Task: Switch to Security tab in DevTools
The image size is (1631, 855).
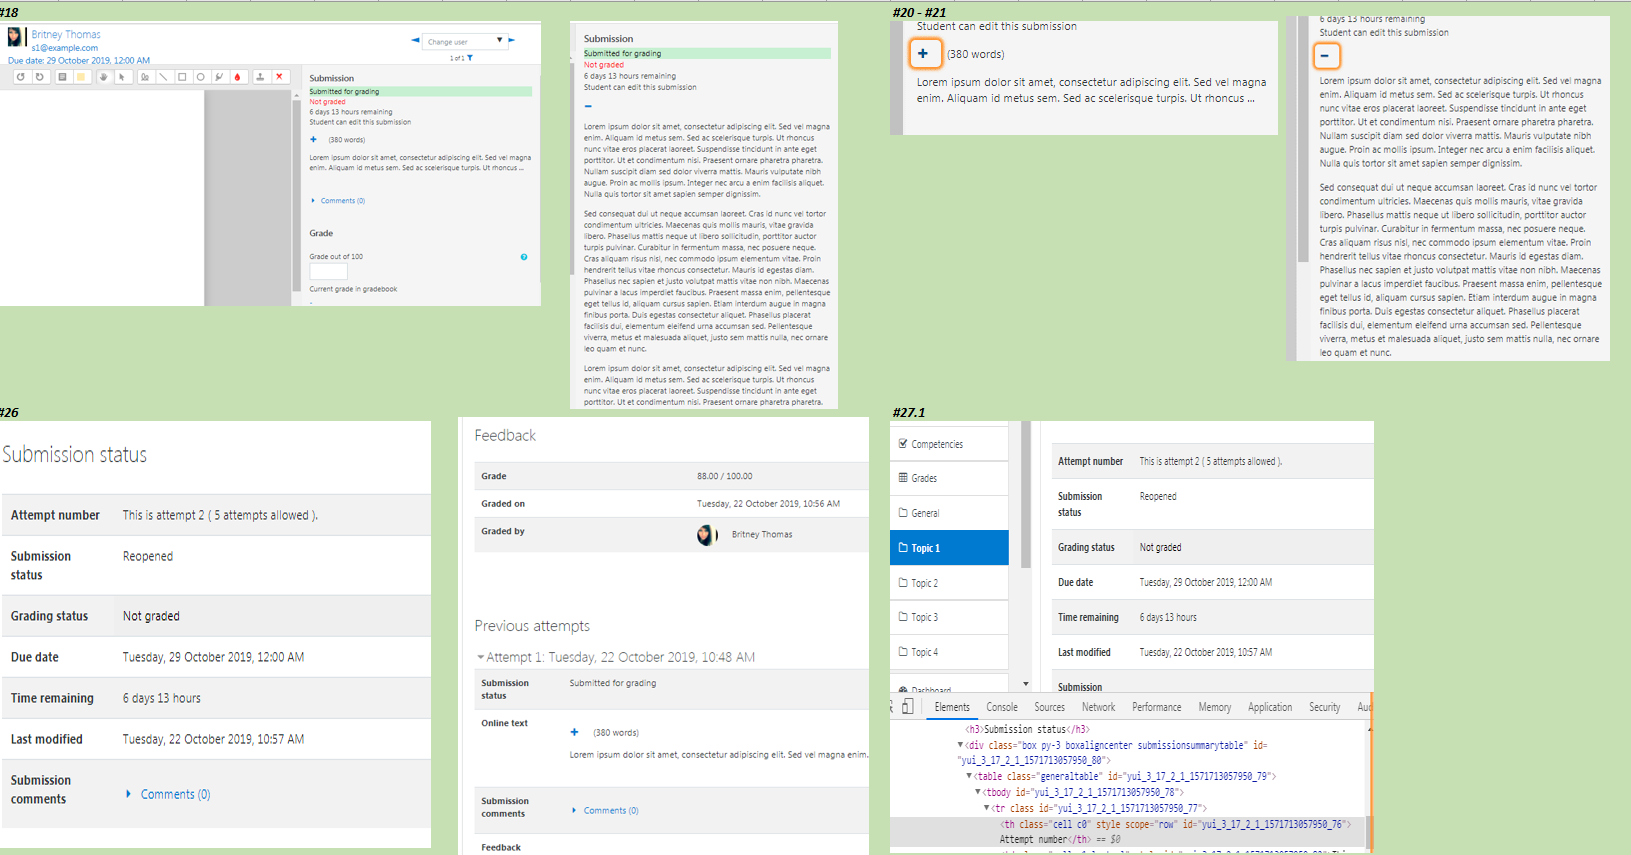Action: pos(1325,707)
